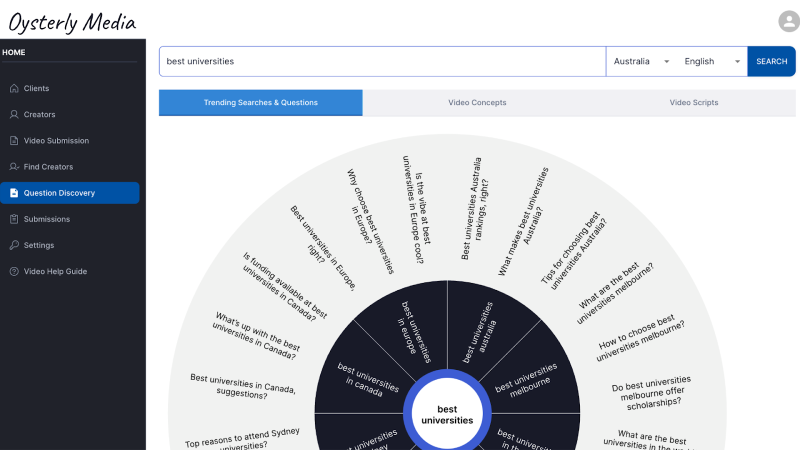Switch to the Video Scripts tab
The width and height of the screenshot is (800, 450).
(x=694, y=102)
